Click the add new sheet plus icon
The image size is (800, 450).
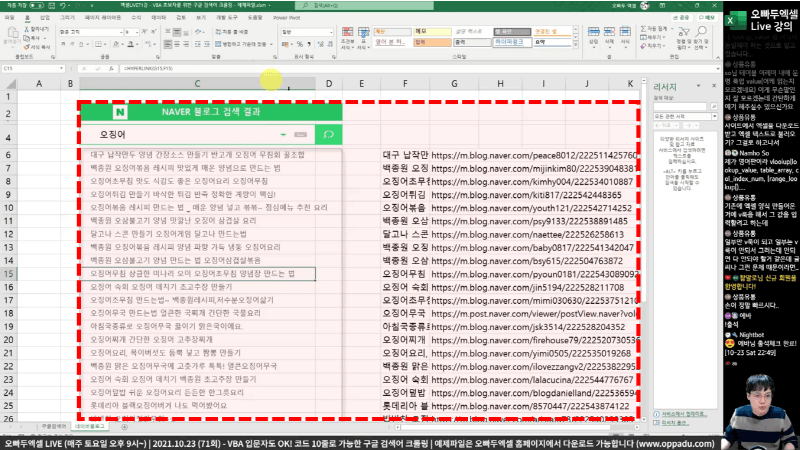124,427
